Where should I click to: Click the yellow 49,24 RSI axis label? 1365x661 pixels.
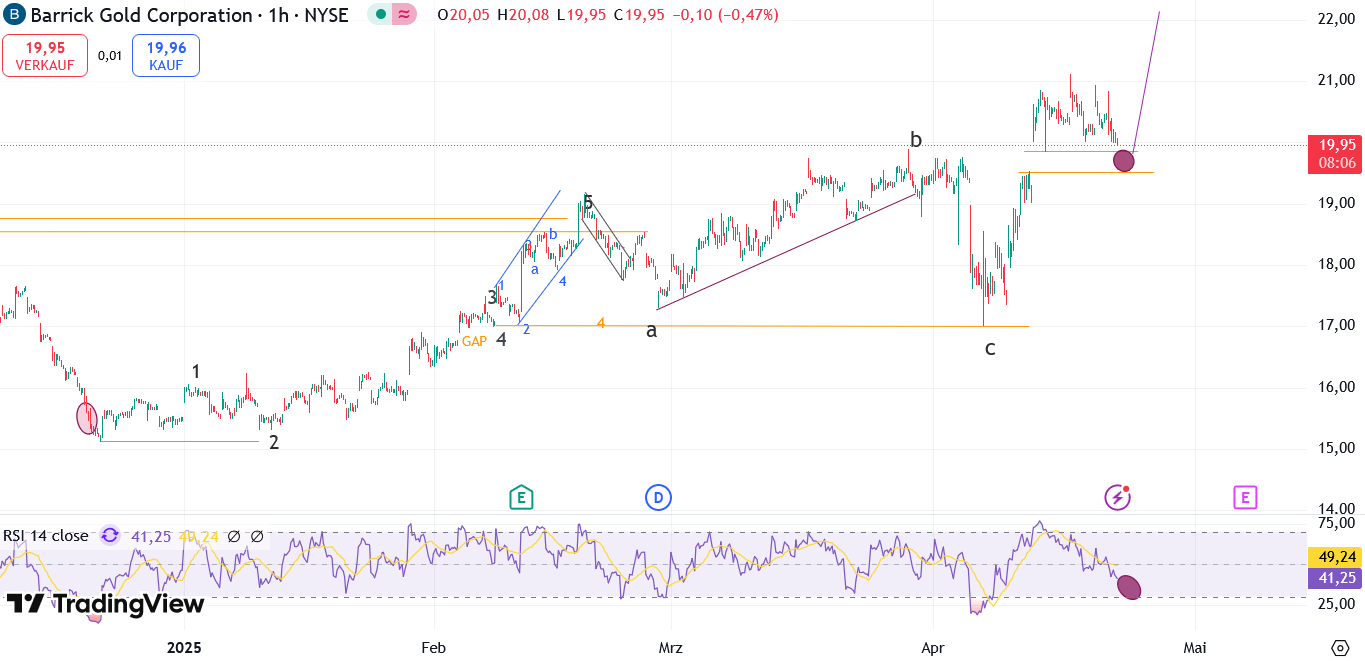point(1336,558)
